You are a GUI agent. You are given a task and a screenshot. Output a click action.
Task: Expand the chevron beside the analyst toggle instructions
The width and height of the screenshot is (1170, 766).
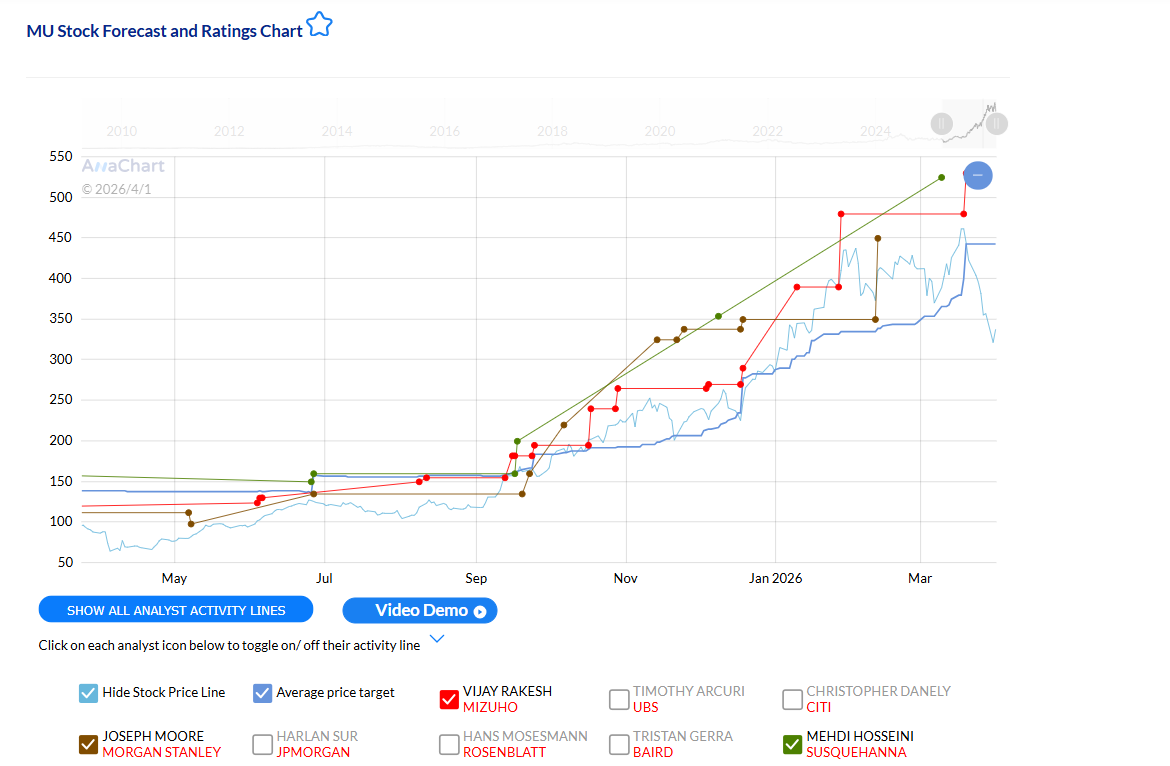tap(437, 638)
